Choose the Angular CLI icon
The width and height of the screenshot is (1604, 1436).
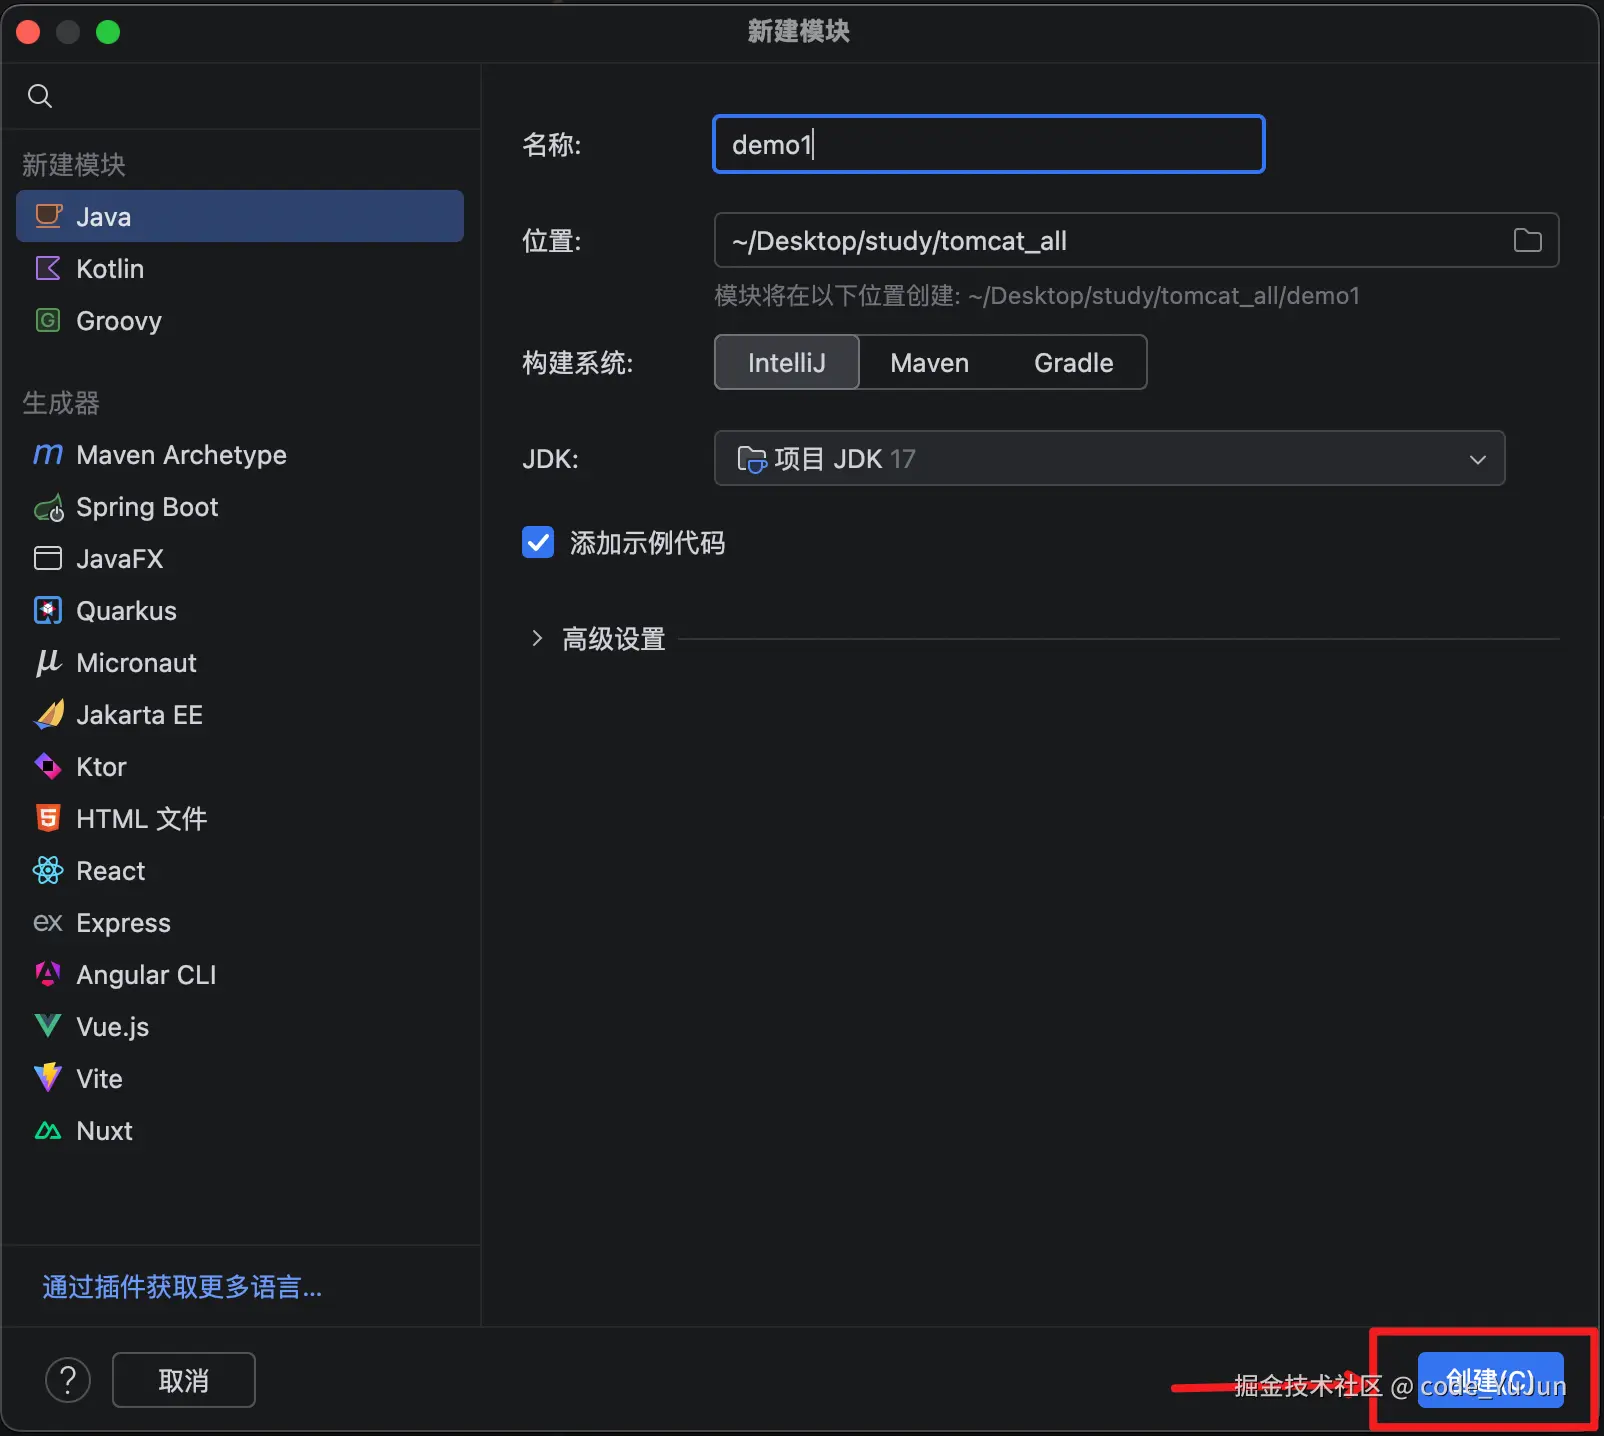click(x=48, y=974)
